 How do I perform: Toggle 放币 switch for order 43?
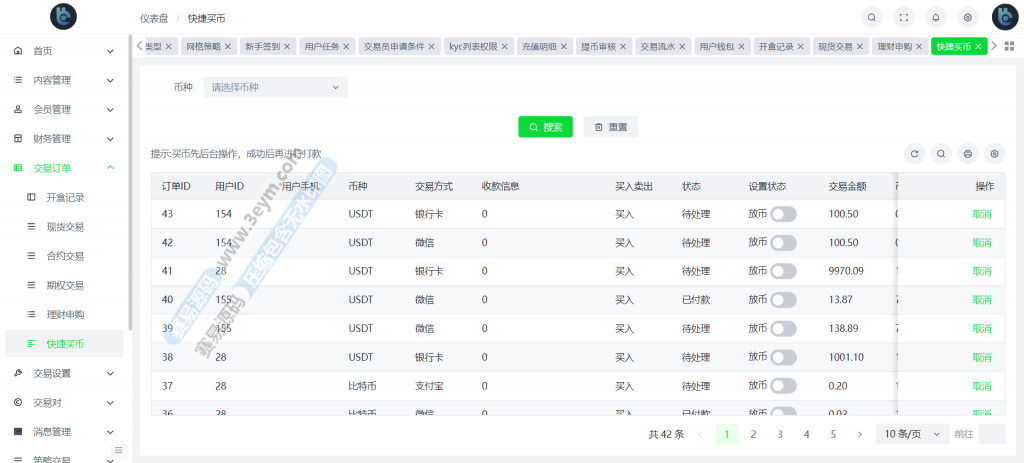[783, 214]
